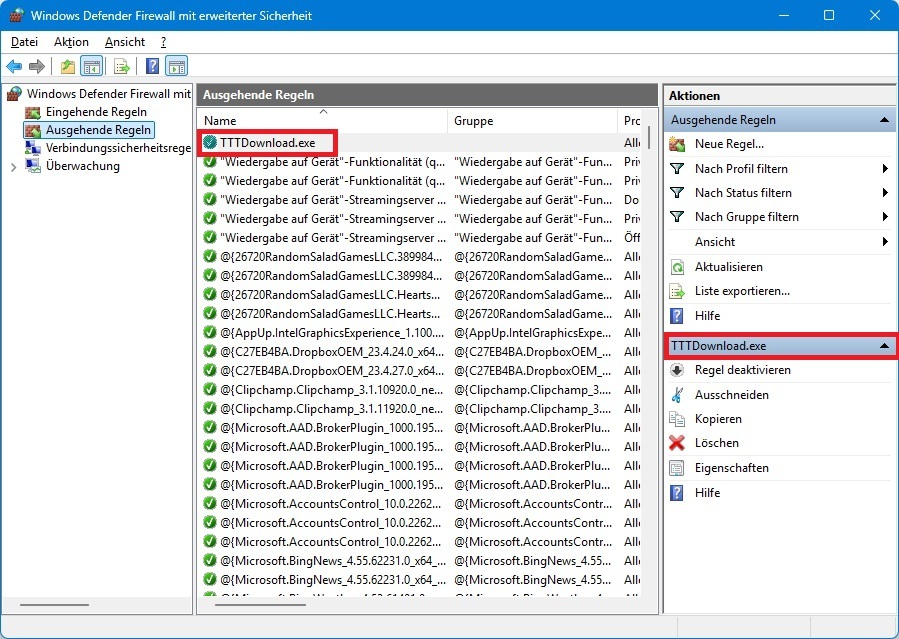The height and width of the screenshot is (639, 899).
Task: Select Überwachung in the tree
Action: pyautogui.click(x=83, y=167)
